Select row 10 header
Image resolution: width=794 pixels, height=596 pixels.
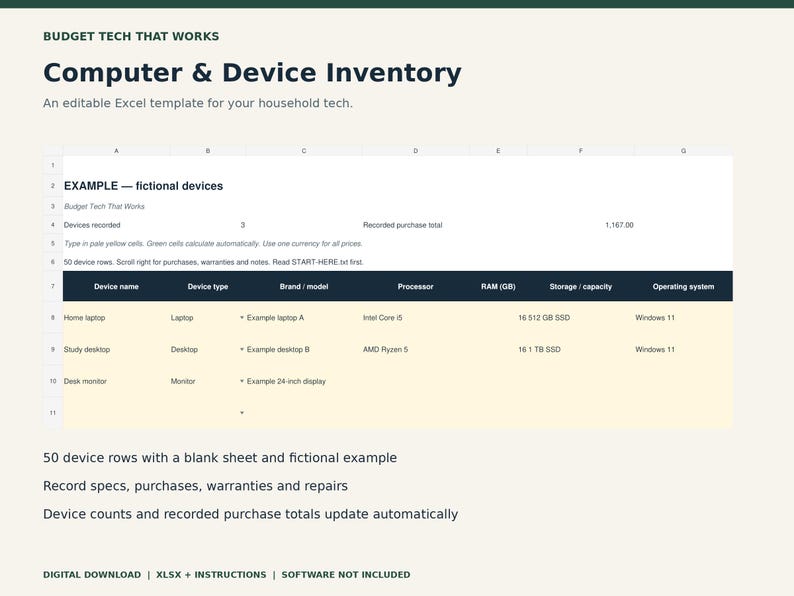53,381
